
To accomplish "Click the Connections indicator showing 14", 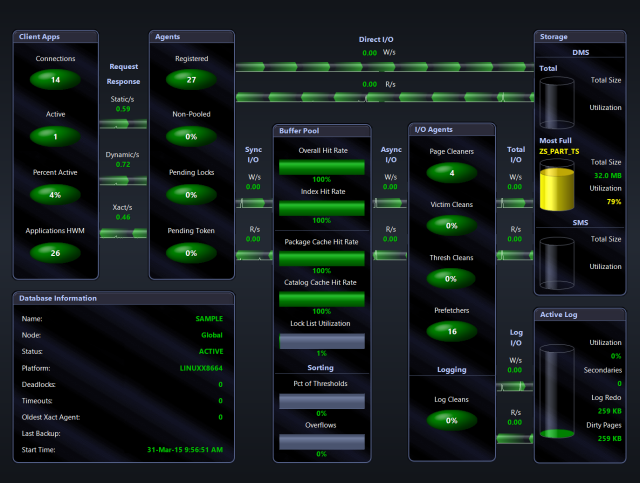I will (55, 80).
